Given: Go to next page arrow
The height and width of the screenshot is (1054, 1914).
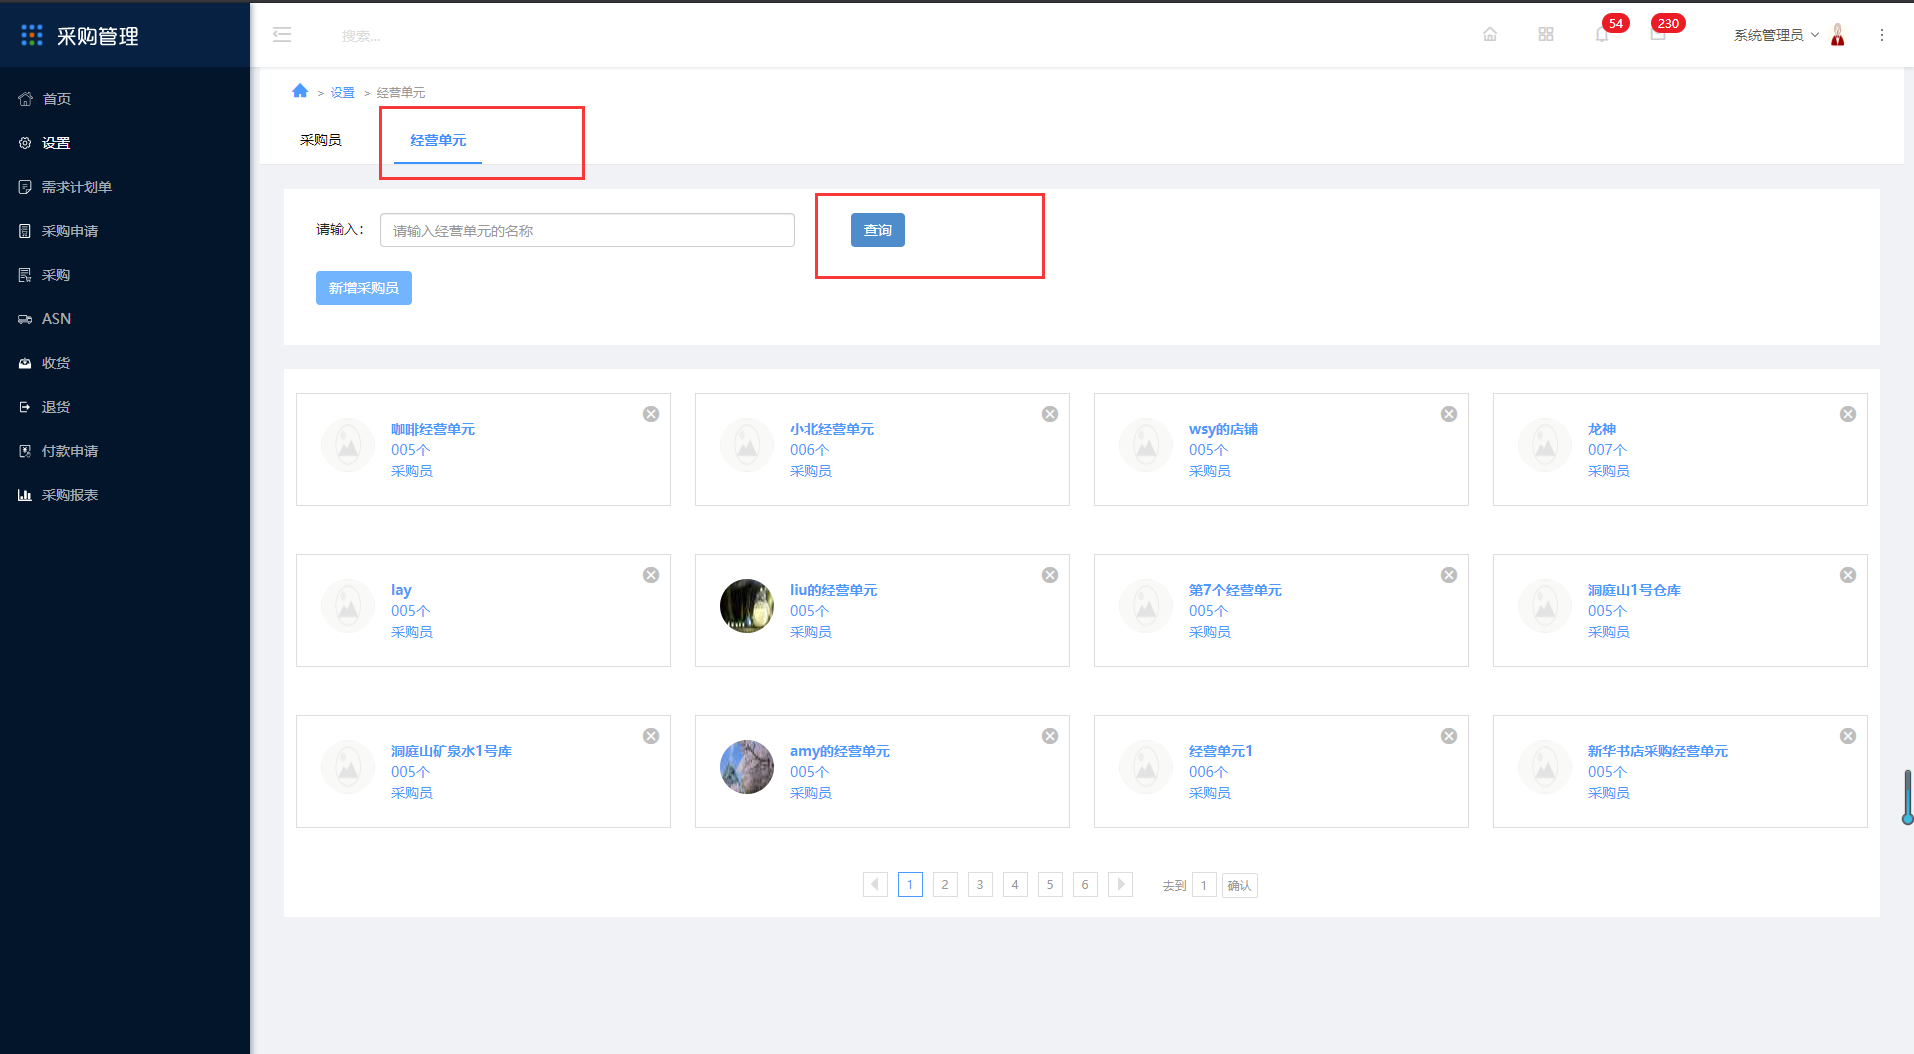Looking at the screenshot, I should [x=1120, y=885].
